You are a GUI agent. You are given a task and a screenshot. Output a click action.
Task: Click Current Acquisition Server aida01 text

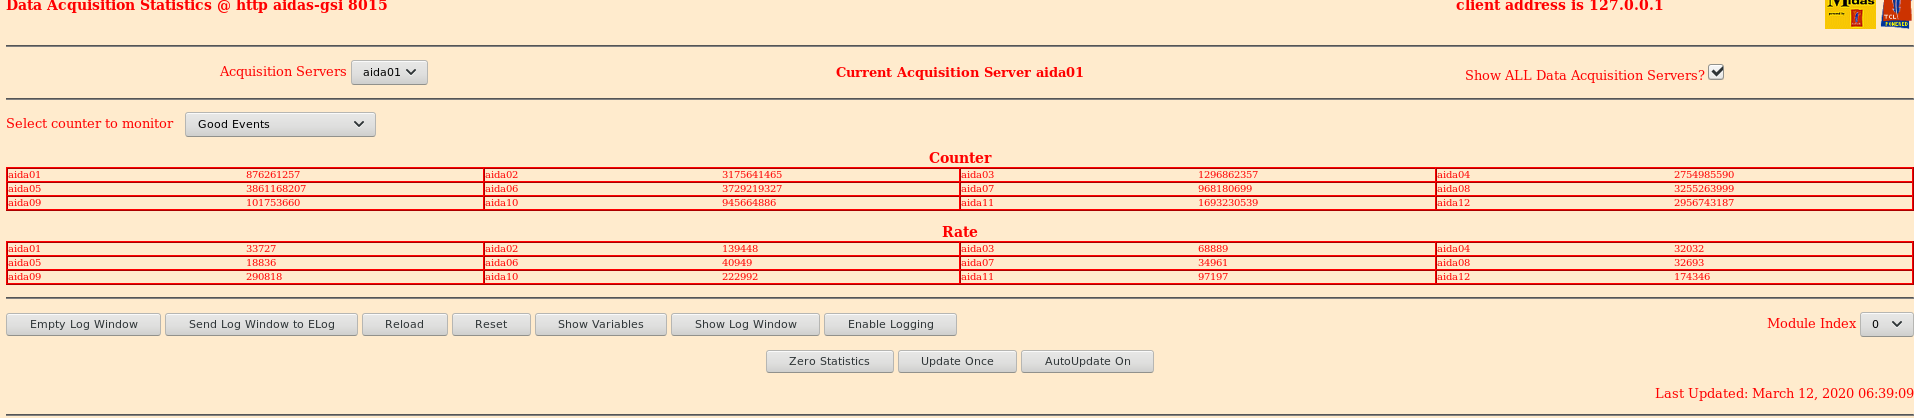coord(960,72)
